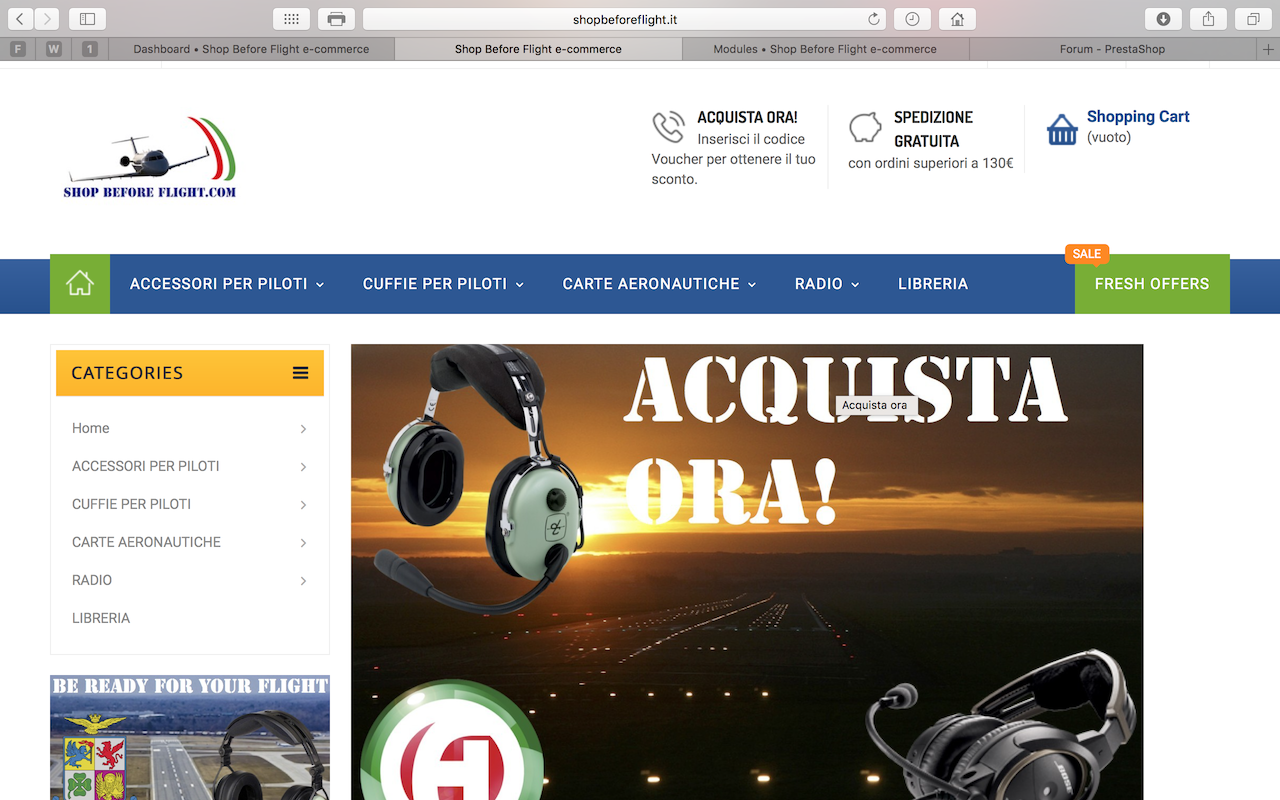The height and width of the screenshot is (800, 1280).
Task: Select the Shop Before Flight e-commerce tab
Action: coord(538,49)
